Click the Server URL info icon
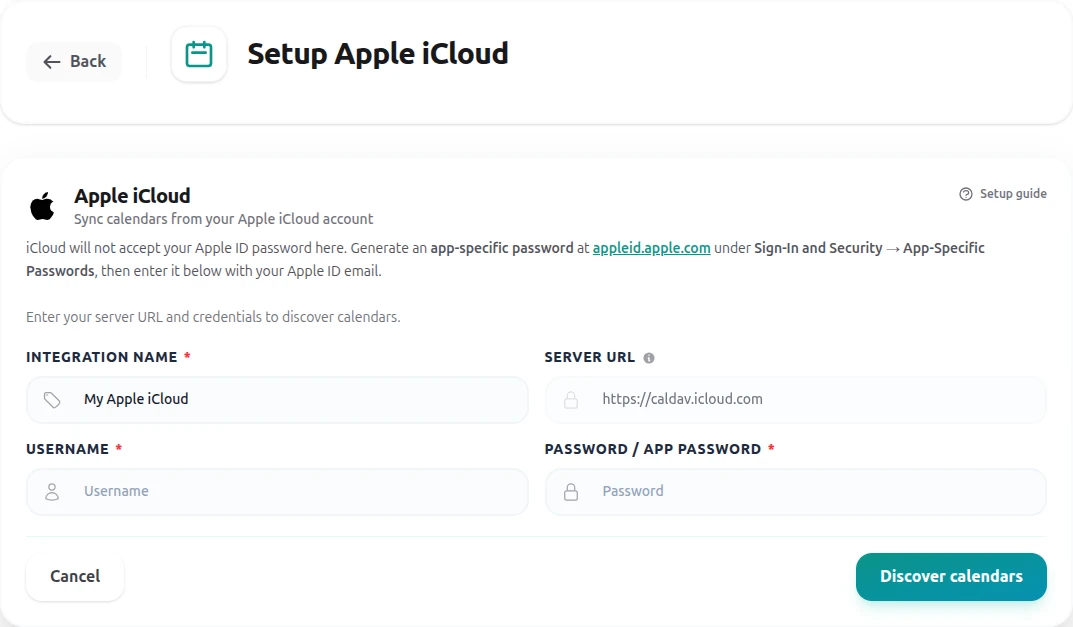 pos(649,358)
